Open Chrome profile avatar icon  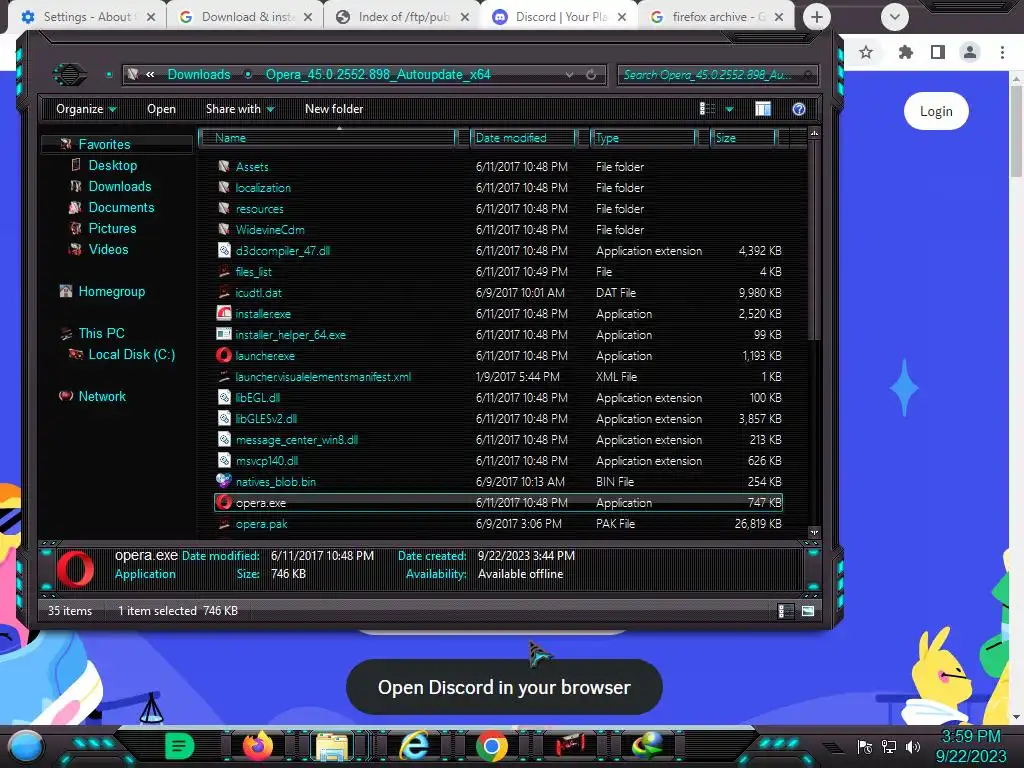click(x=970, y=52)
